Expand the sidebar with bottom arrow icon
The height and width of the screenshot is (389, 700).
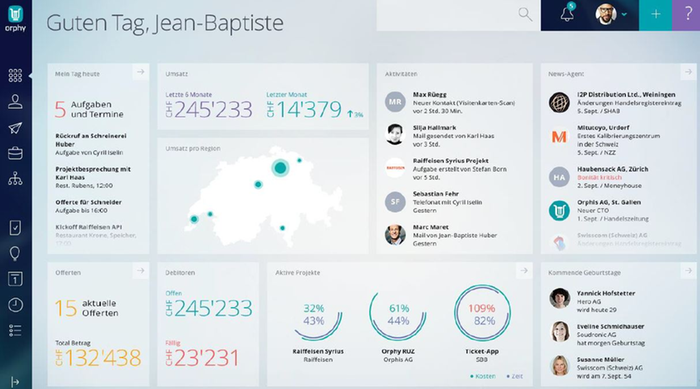(x=15, y=382)
